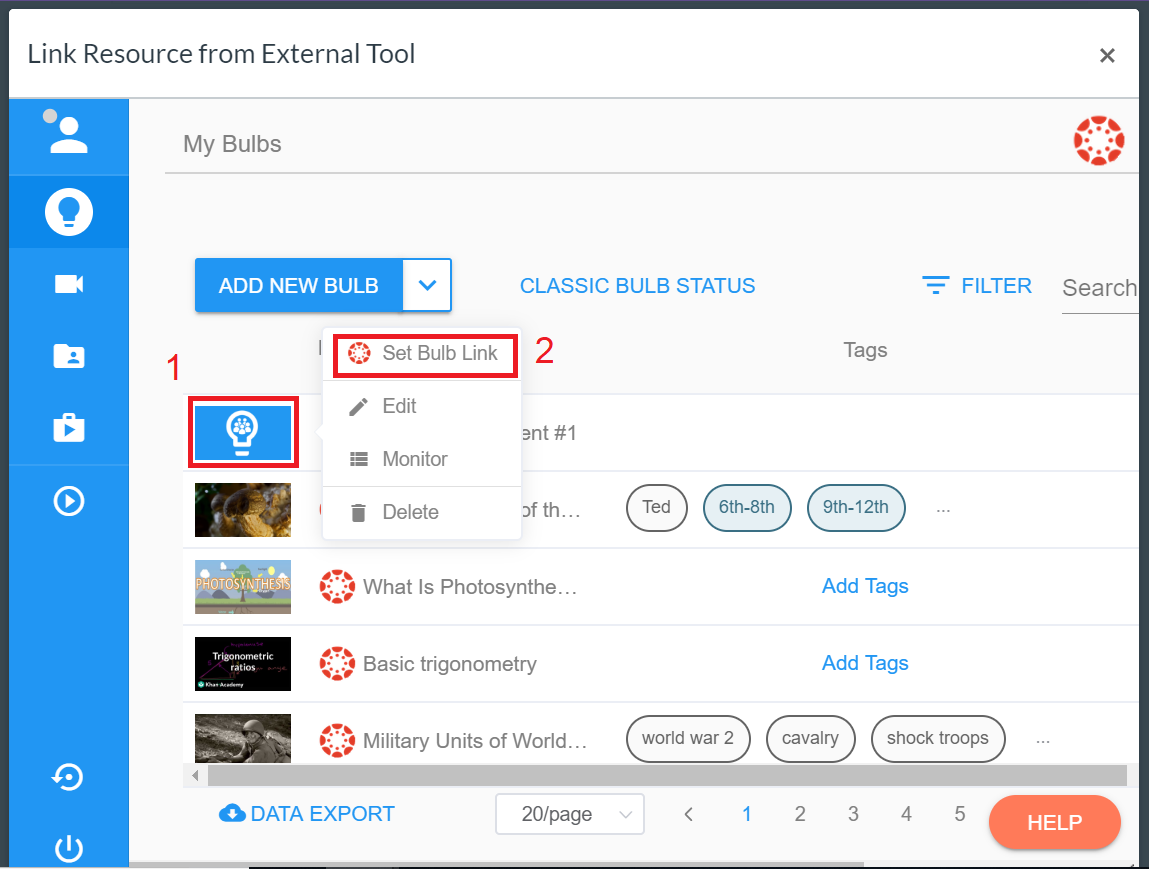Click the FILTER funnel icon

[936, 285]
